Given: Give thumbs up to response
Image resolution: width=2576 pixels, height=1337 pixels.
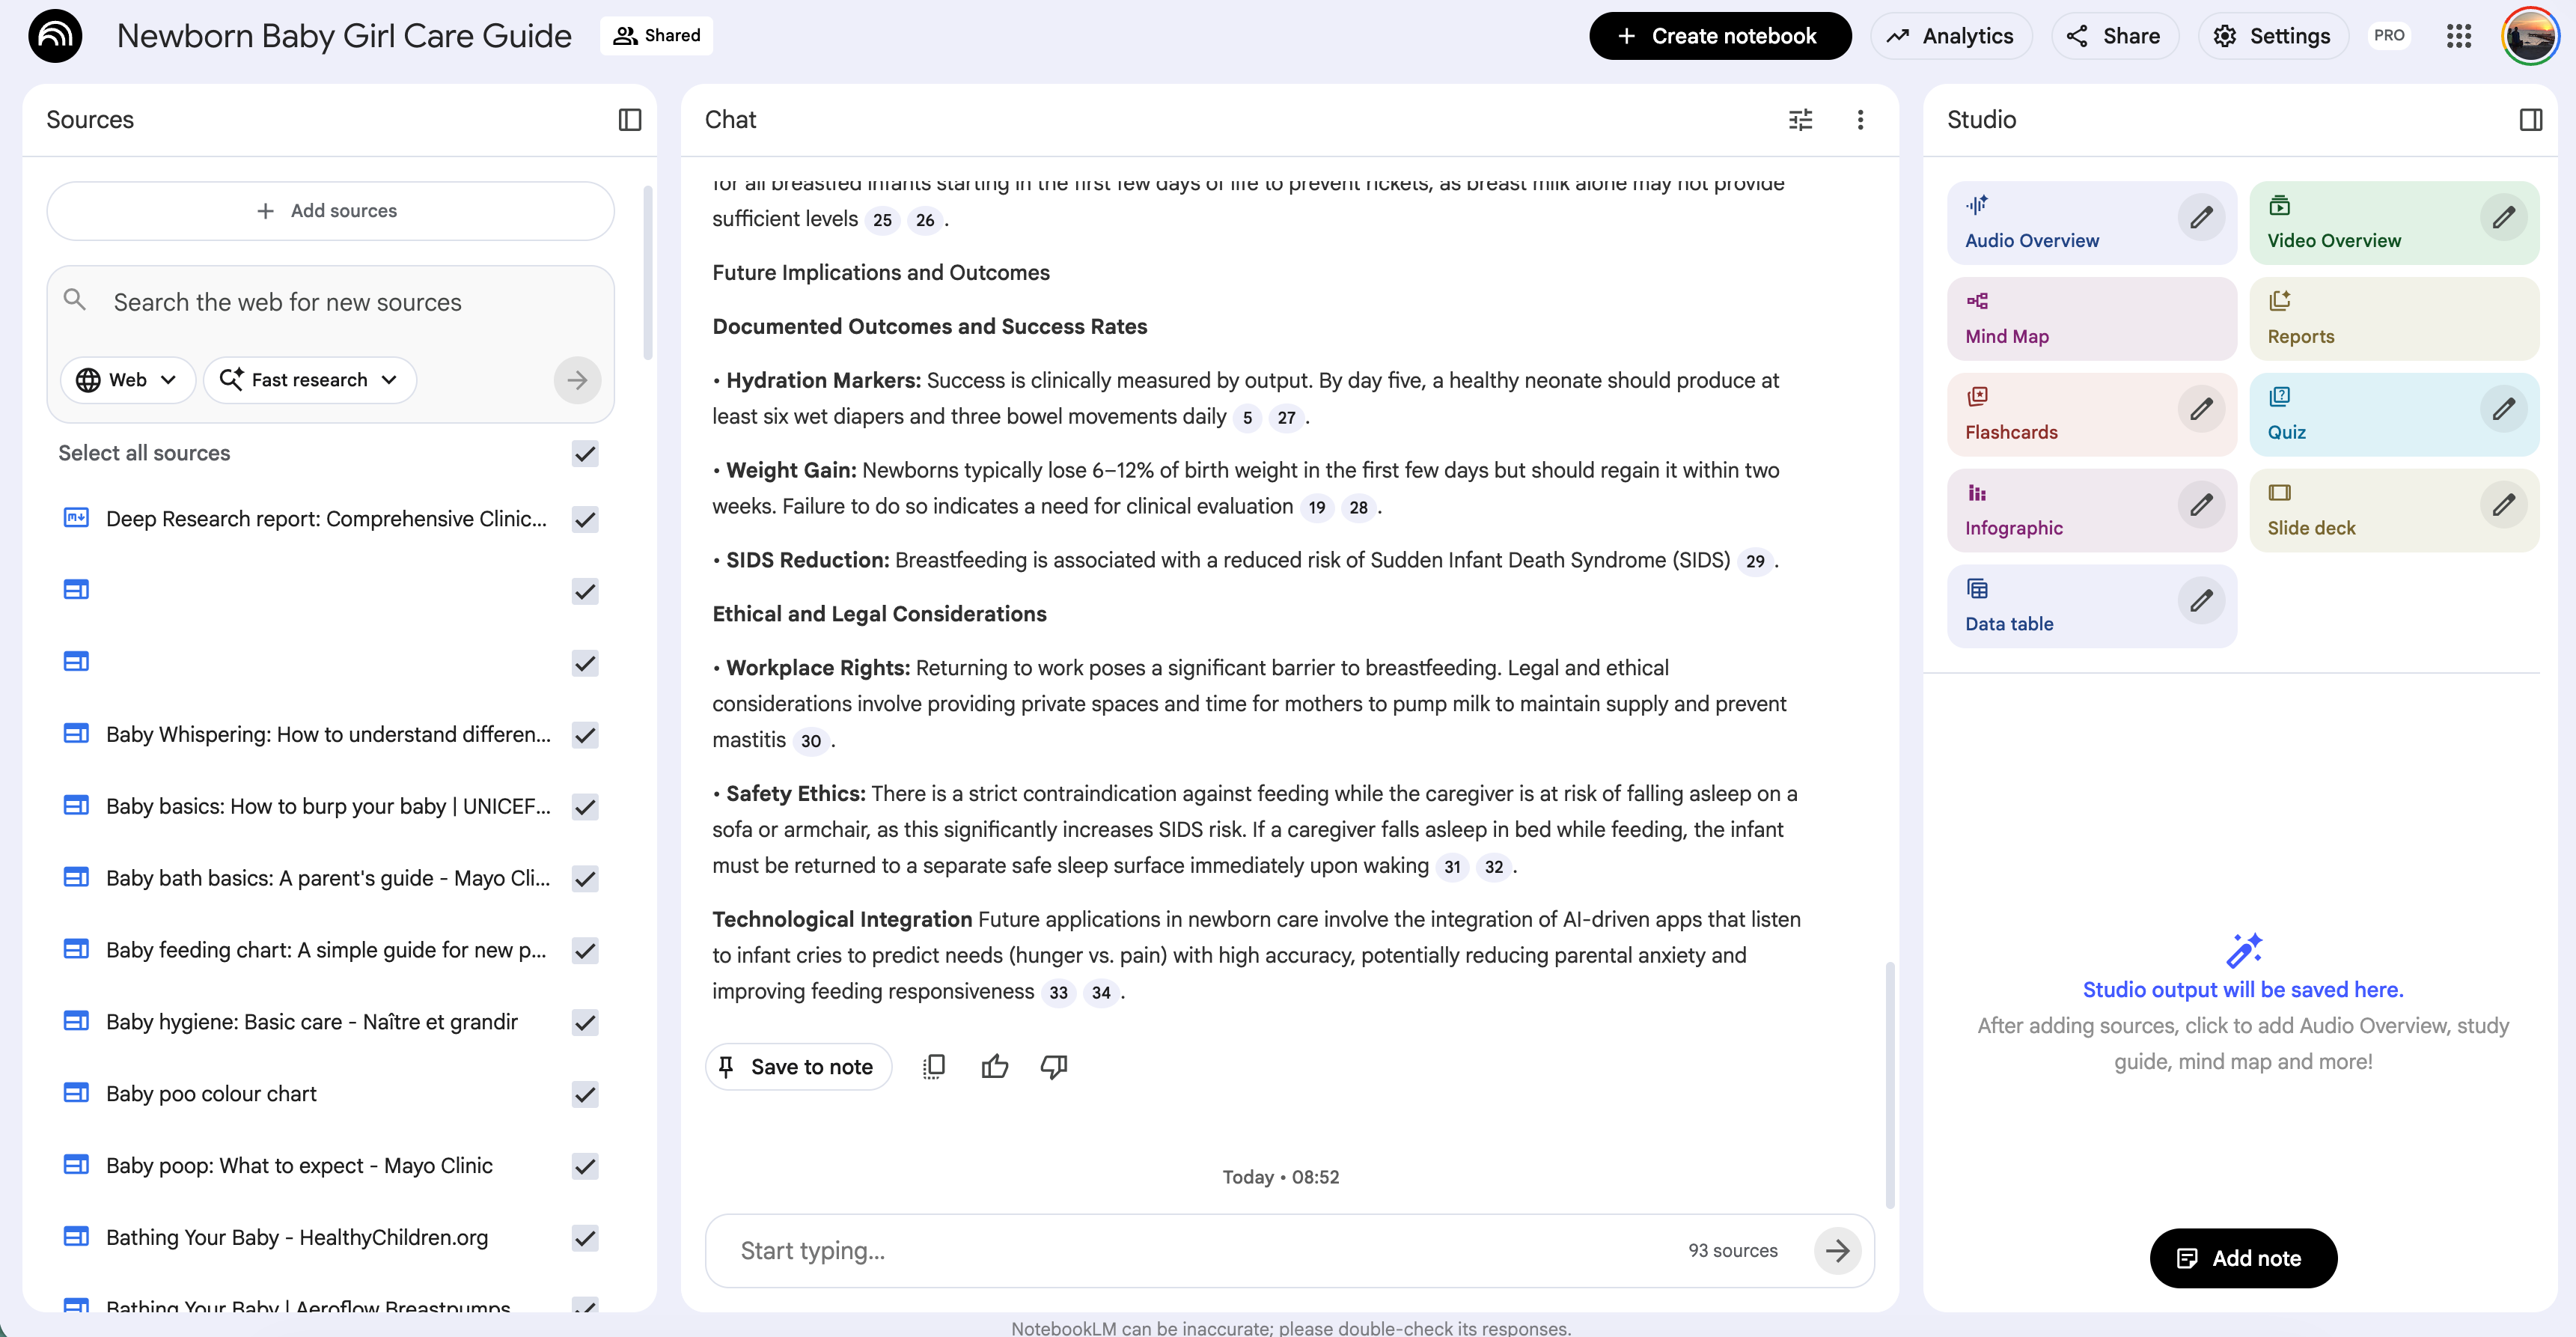Looking at the screenshot, I should click(994, 1067).
